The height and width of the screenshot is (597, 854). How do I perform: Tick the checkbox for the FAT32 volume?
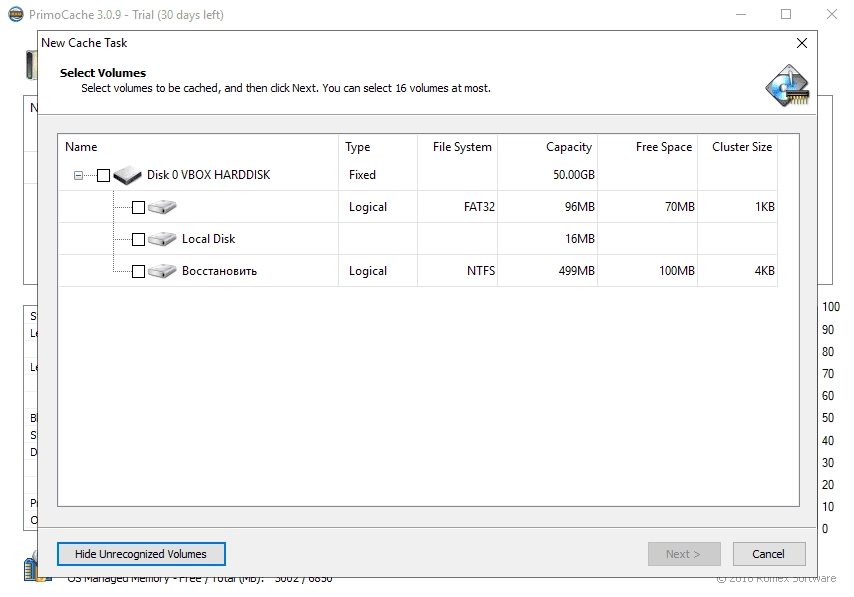(x=138, y=208)
